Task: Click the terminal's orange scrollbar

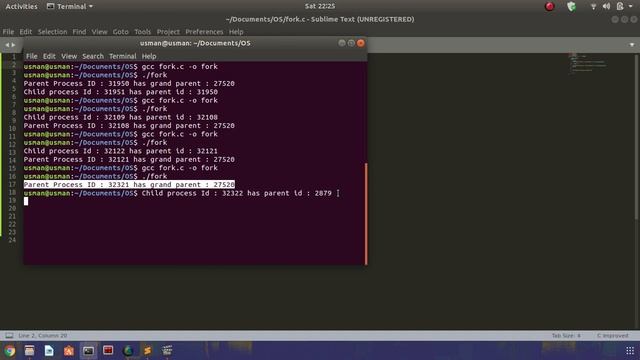Action: [366, 214]
